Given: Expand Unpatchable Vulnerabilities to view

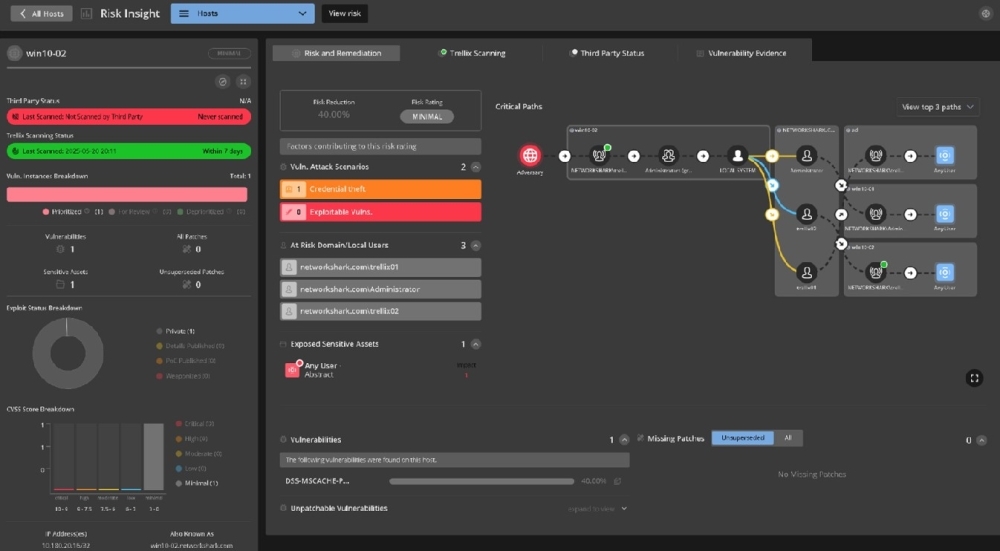Looking at the screenshot, I should point(597,508).
